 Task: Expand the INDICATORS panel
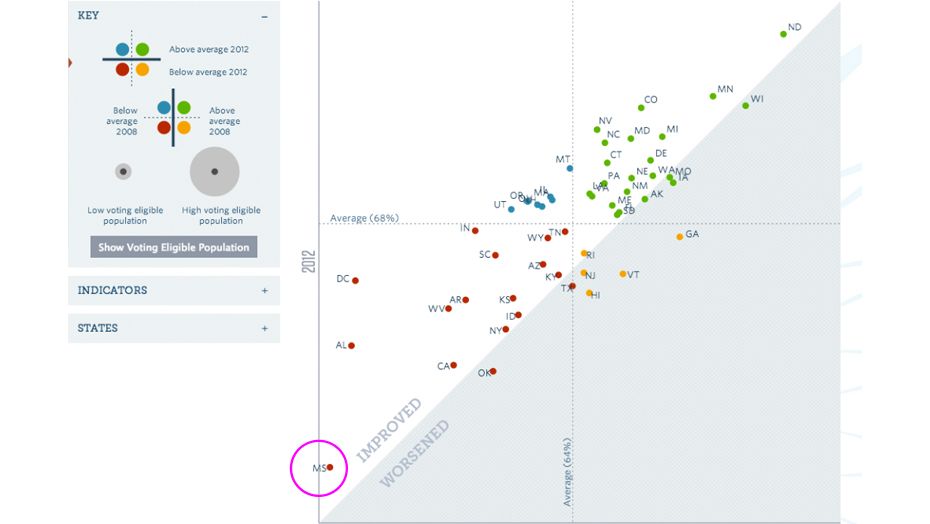(265, 291)
